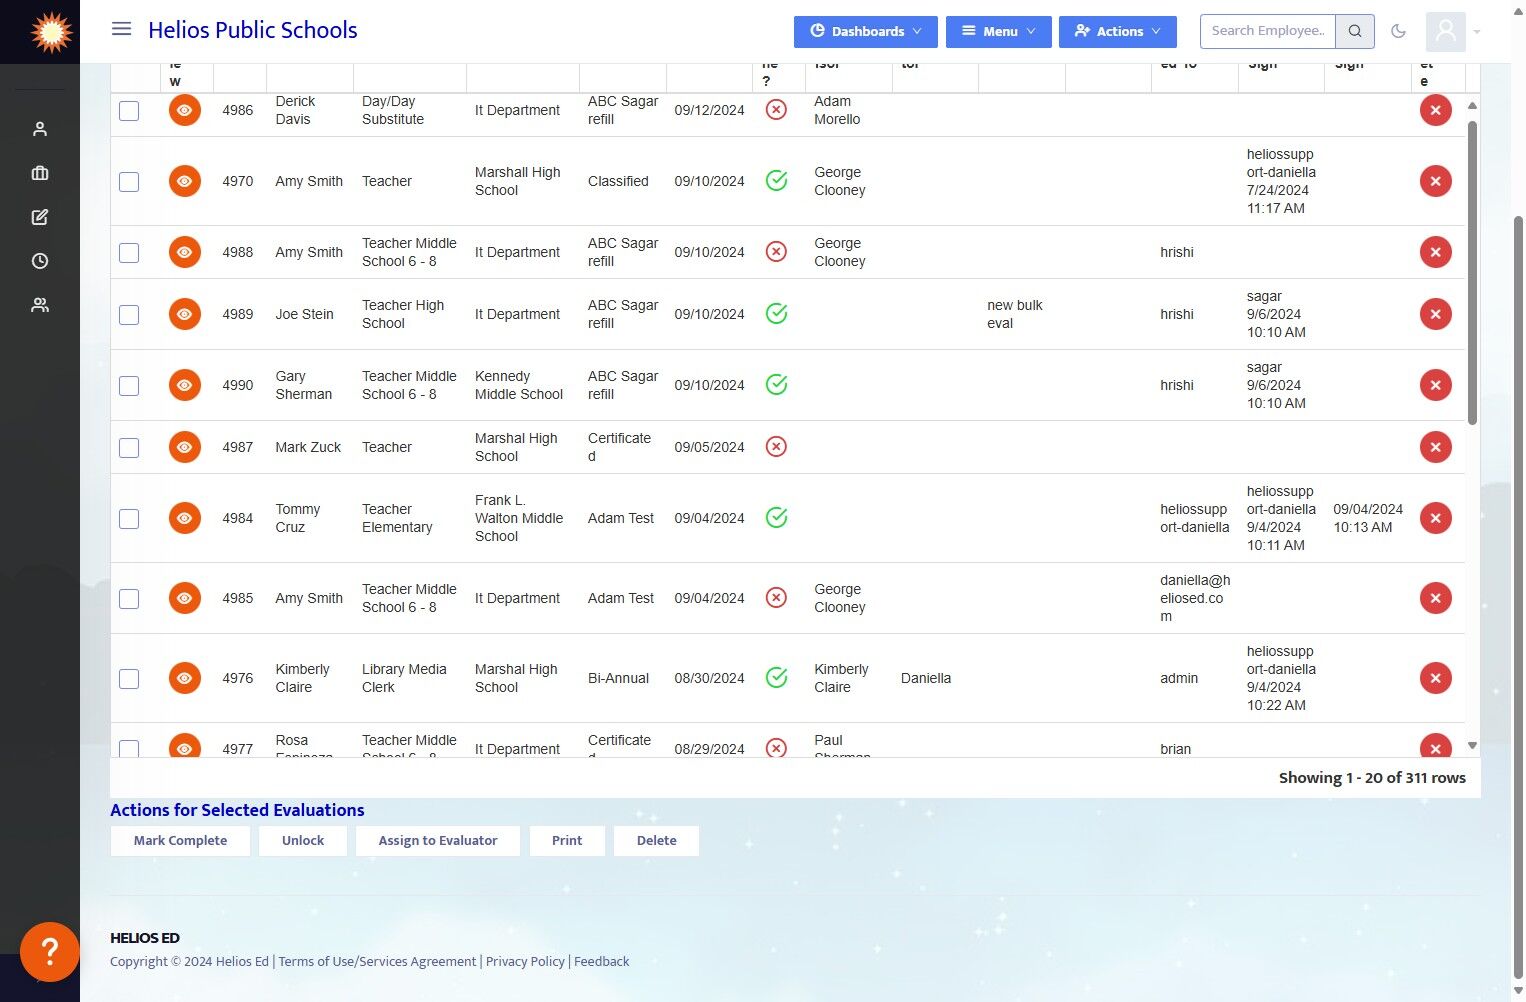
Task: Click Mark Complete button
Action: pos(180,840)
